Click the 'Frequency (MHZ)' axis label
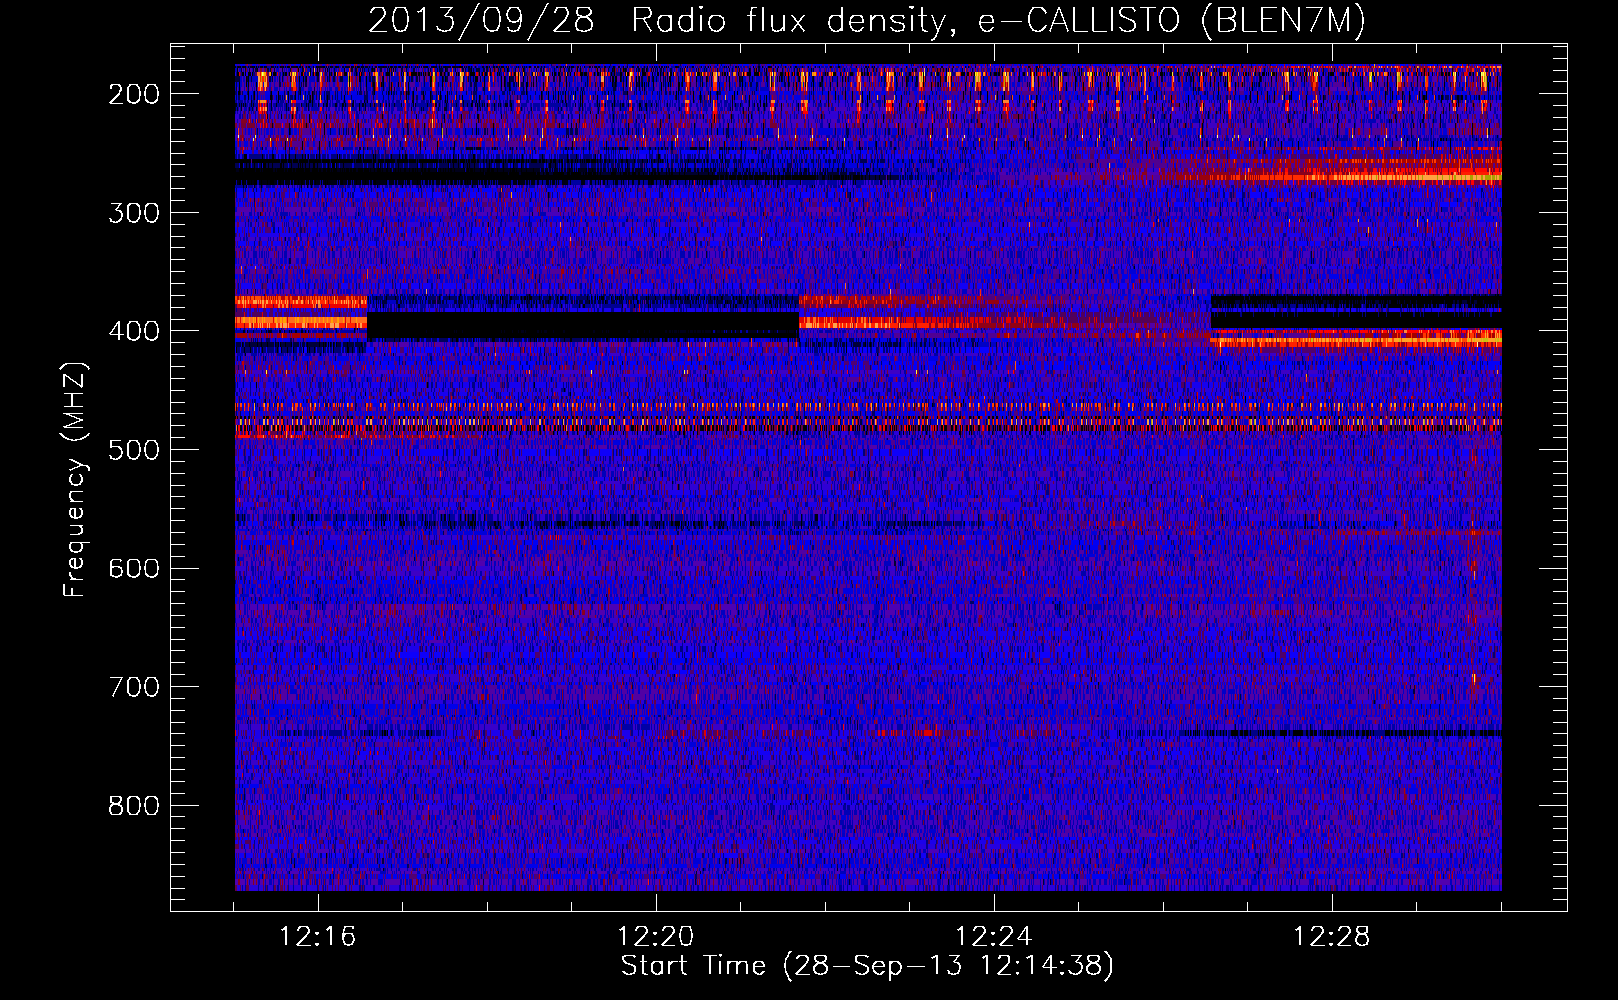 tap(75, 480)
